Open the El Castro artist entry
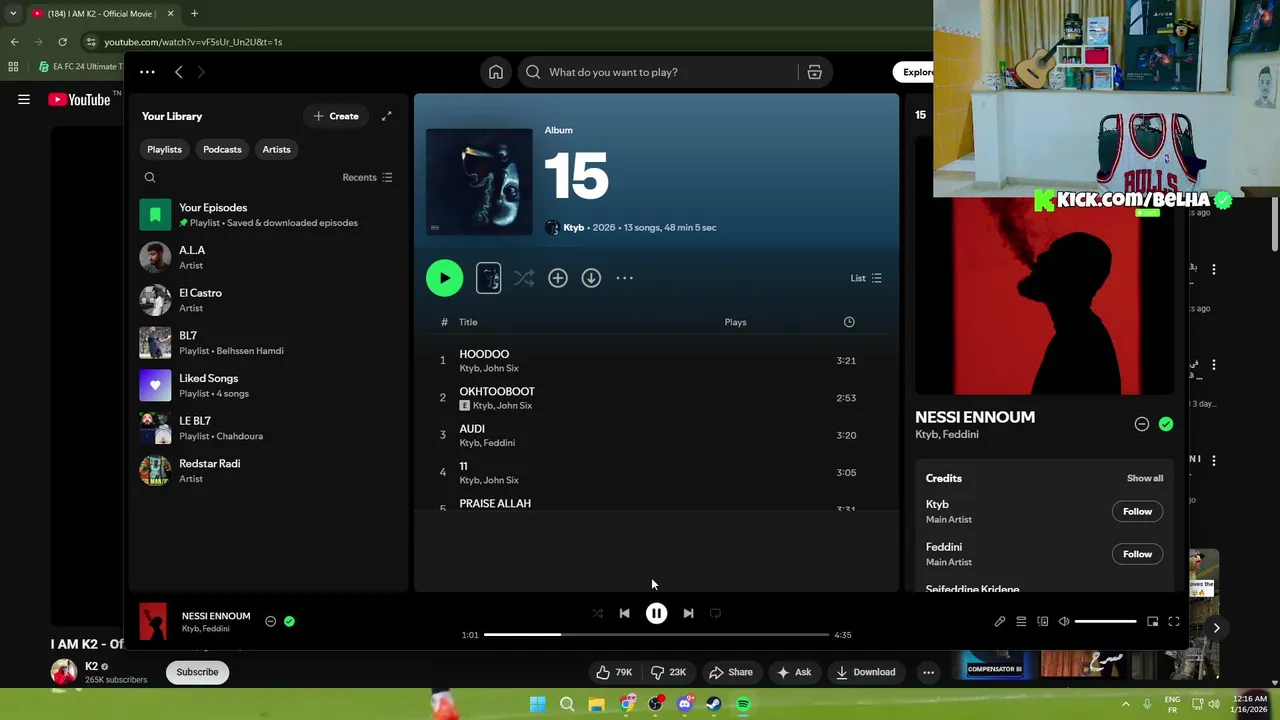The image size is (1280, 720). pos(268,300)
